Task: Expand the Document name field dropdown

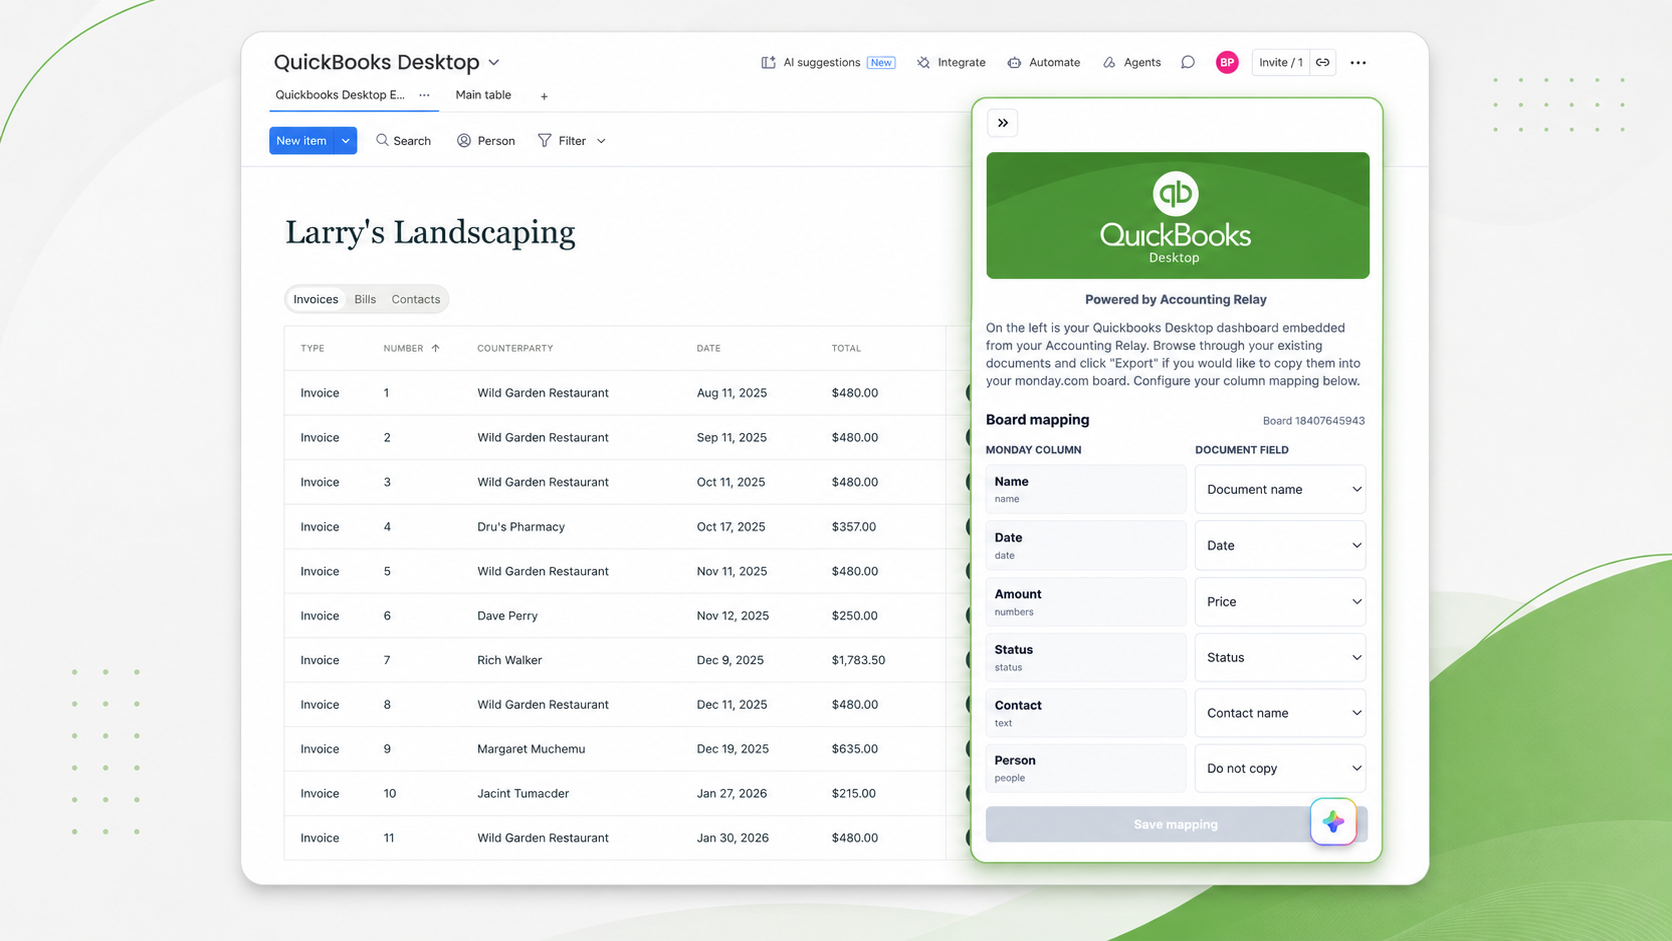Action: [x=1280, y=489]
